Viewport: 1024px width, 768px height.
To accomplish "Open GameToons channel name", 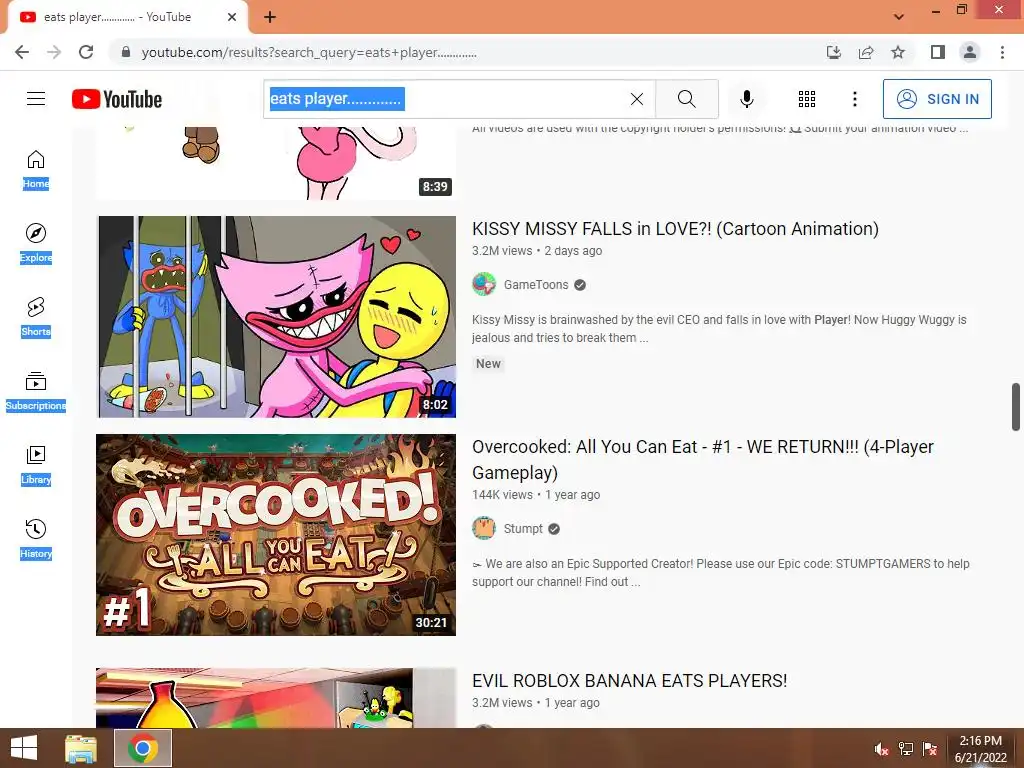I will (x=536, y=285).
